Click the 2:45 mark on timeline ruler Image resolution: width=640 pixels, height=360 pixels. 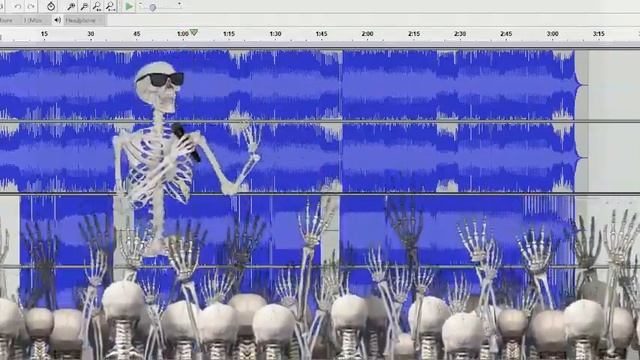[x=506, y=34]
